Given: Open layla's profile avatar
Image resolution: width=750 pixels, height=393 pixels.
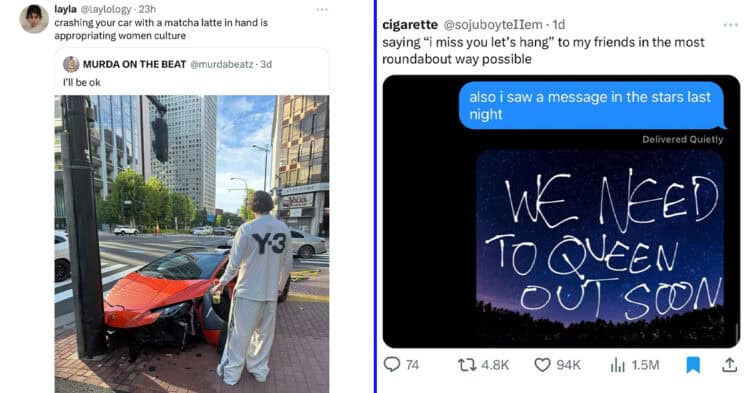Looking at the screenshot, I should (x=33, y=19).
